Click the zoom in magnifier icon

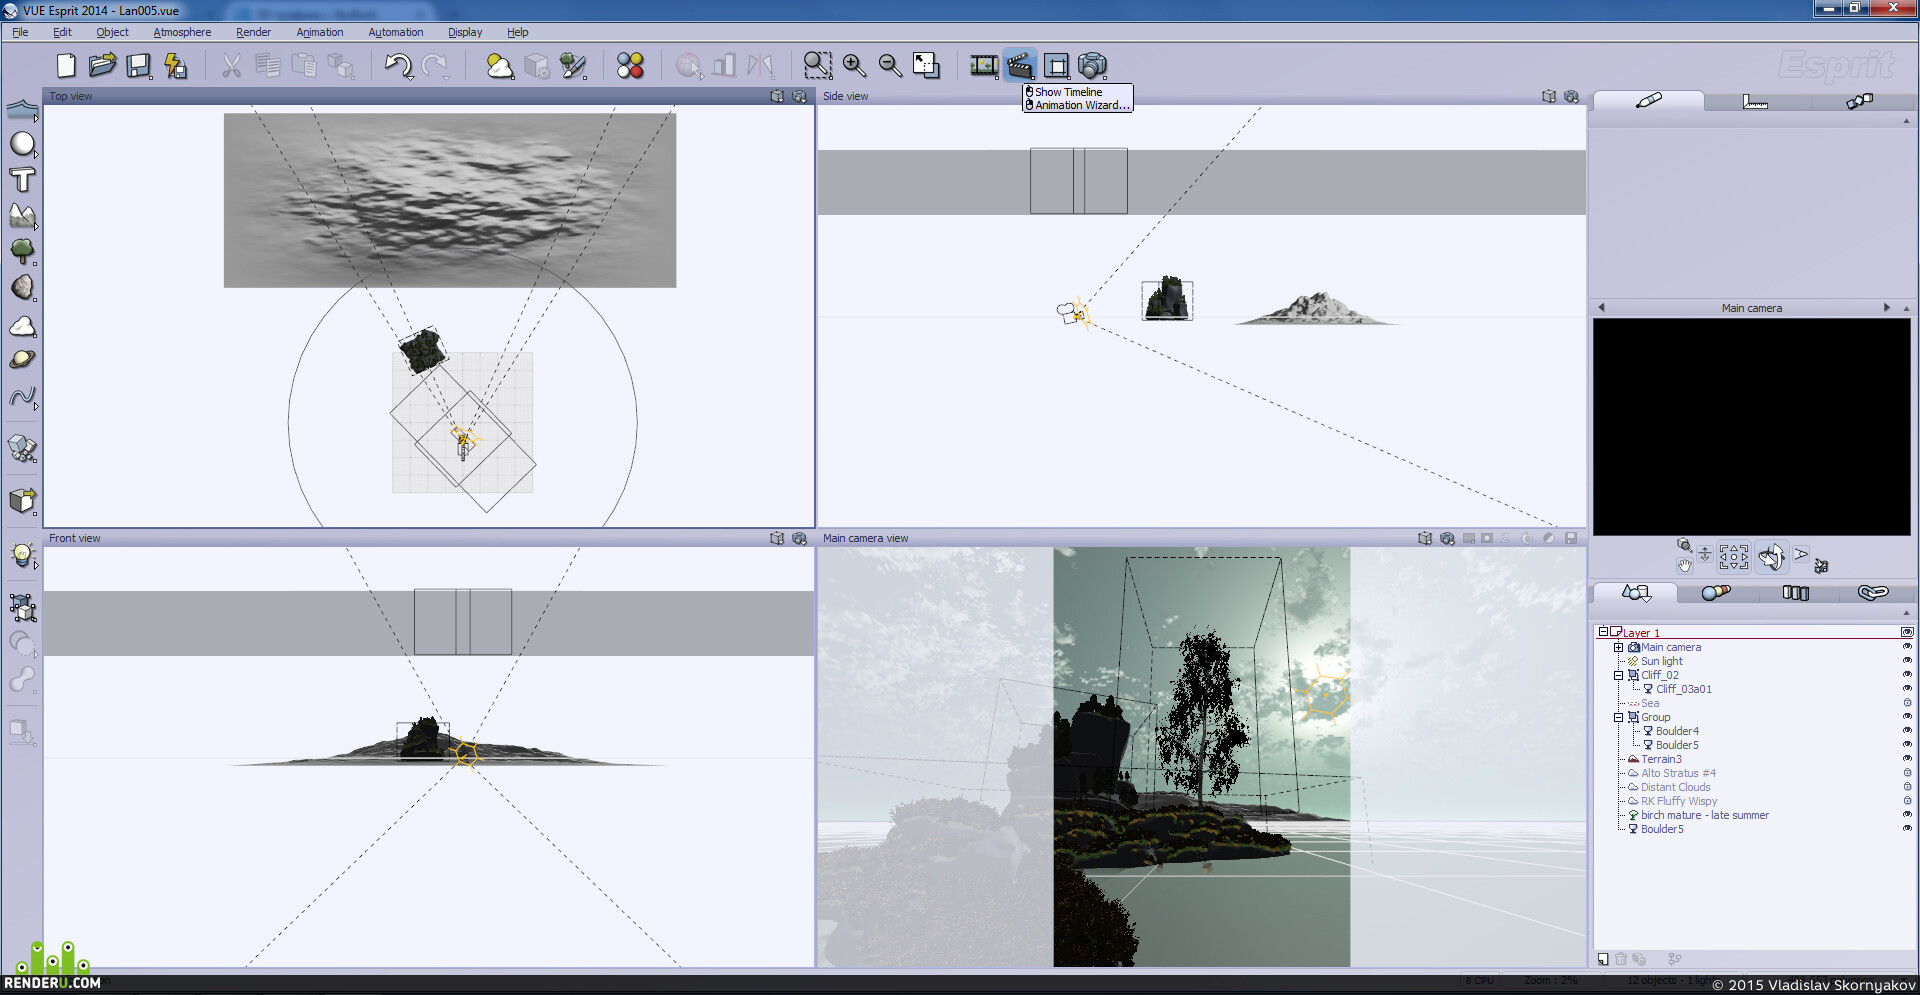coord(854,66)
